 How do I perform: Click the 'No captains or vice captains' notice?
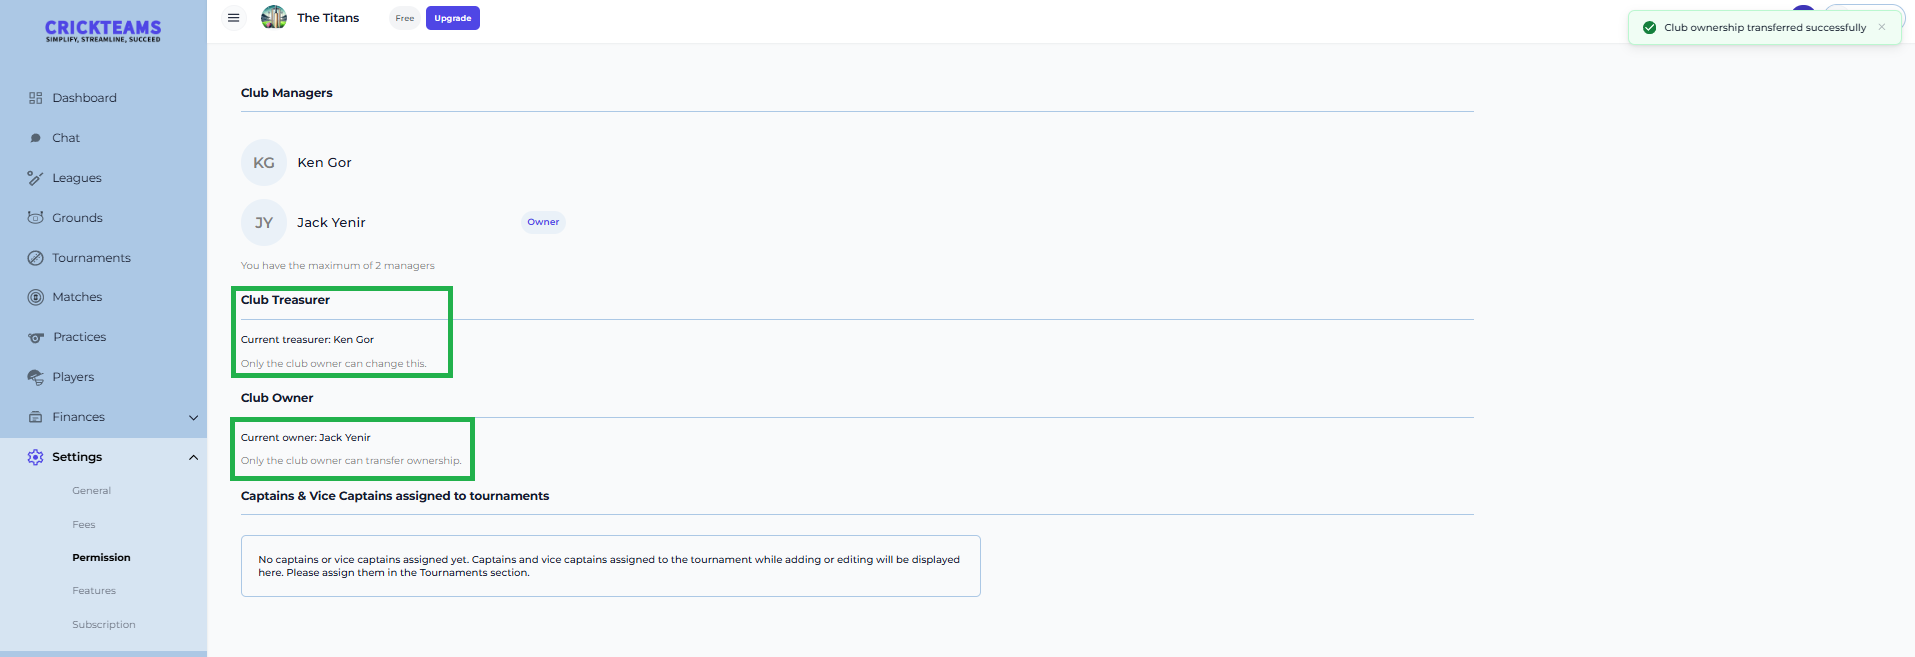[610, 566]
